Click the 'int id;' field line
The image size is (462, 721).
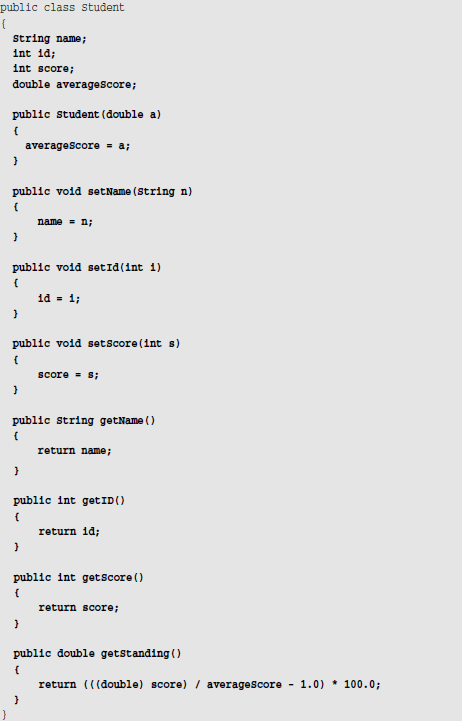click(34, 54)
